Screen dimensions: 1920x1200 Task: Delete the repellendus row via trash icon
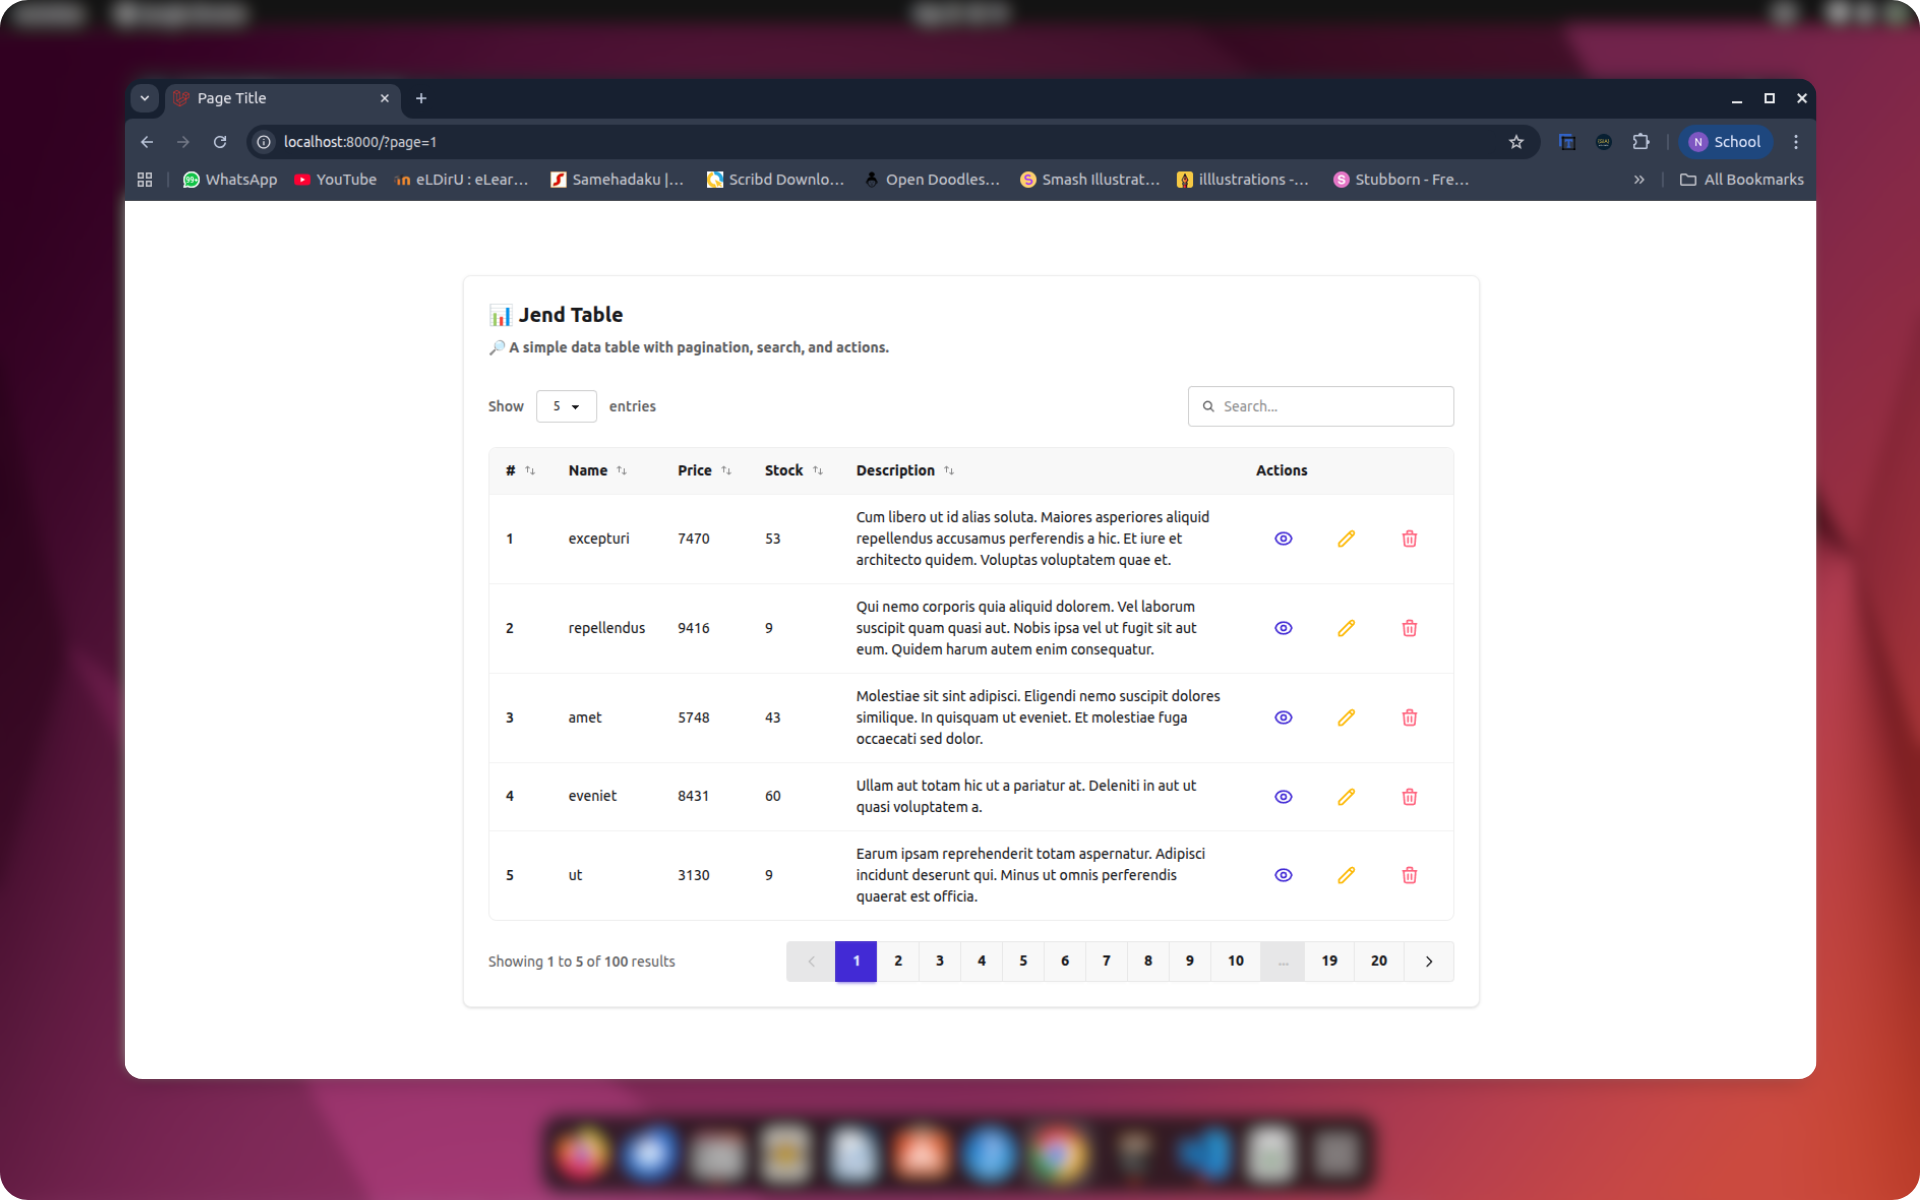point(1409,628)
